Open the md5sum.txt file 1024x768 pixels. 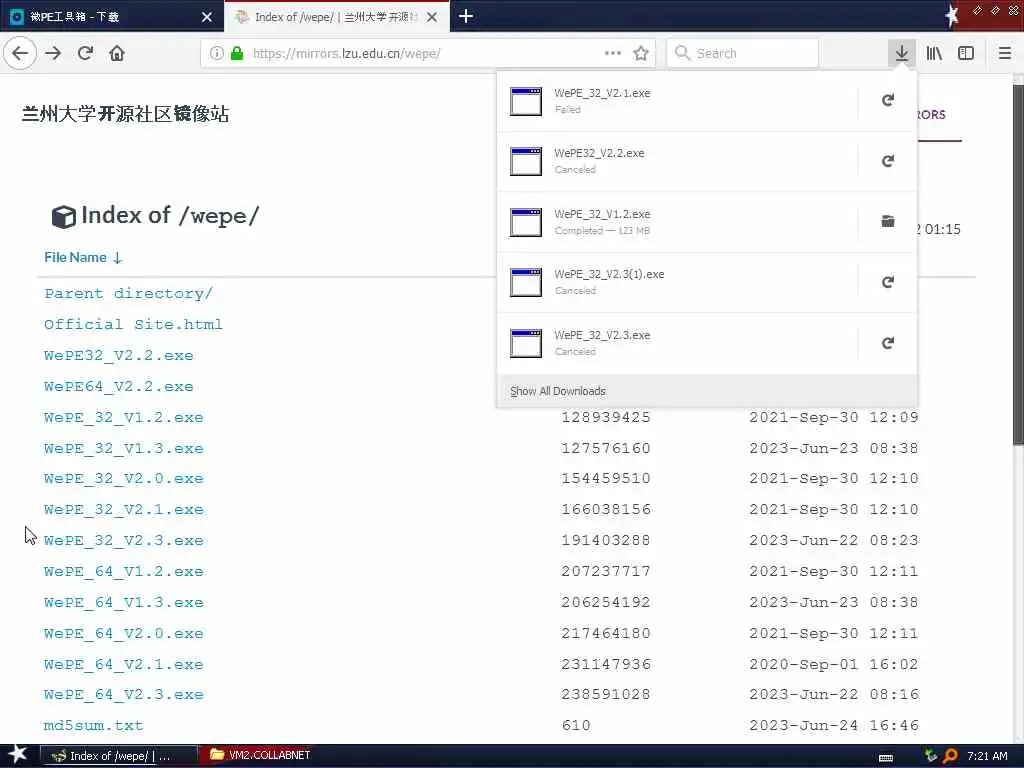(x=93, y=726)
